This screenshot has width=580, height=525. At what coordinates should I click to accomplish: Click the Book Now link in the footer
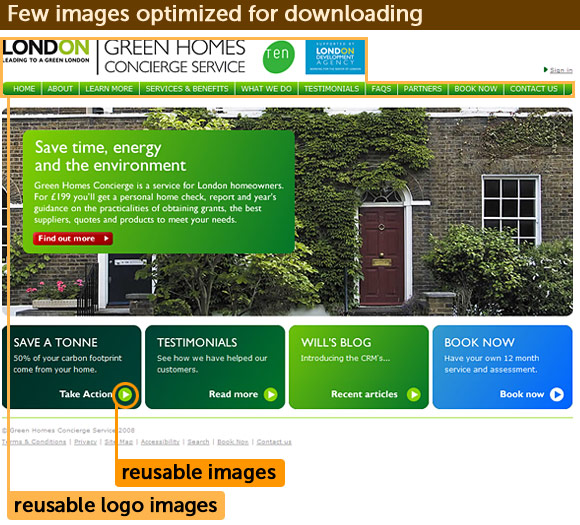click(233, 442)
